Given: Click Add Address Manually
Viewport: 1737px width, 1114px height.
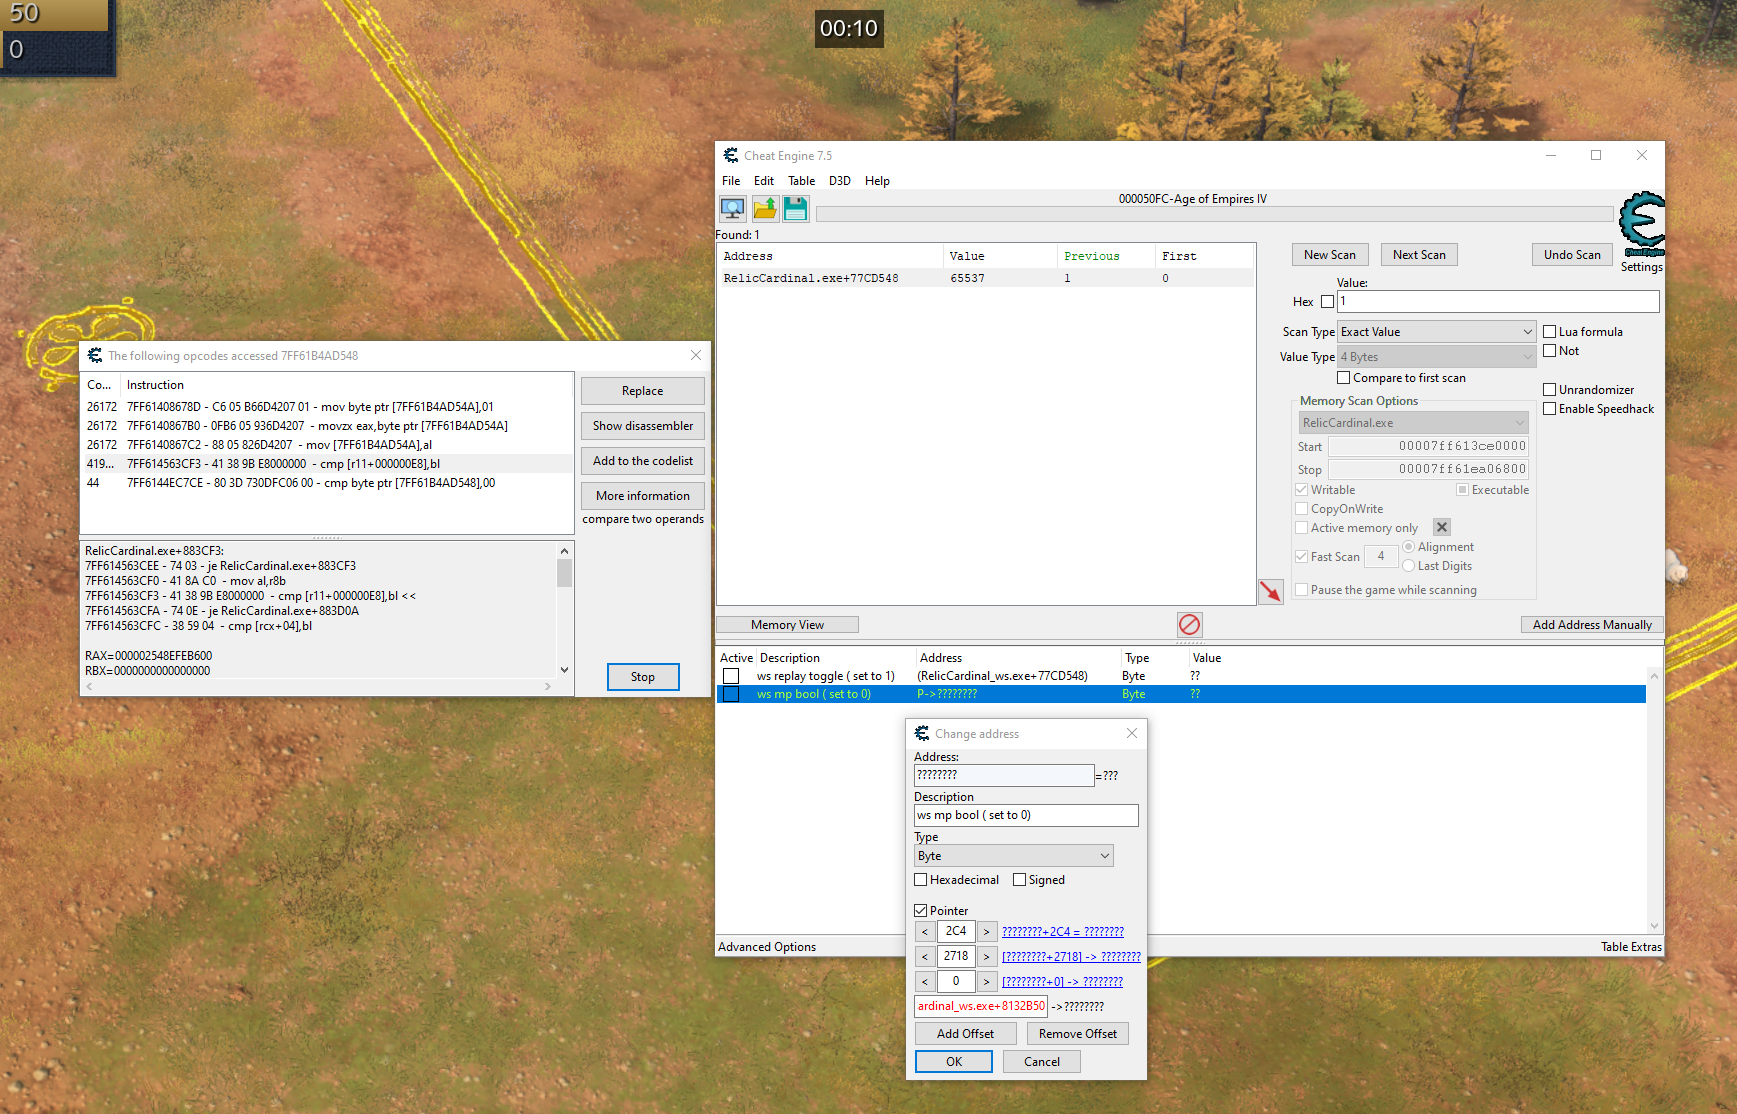Looking at the screenshot, I should coord(1592,625).
